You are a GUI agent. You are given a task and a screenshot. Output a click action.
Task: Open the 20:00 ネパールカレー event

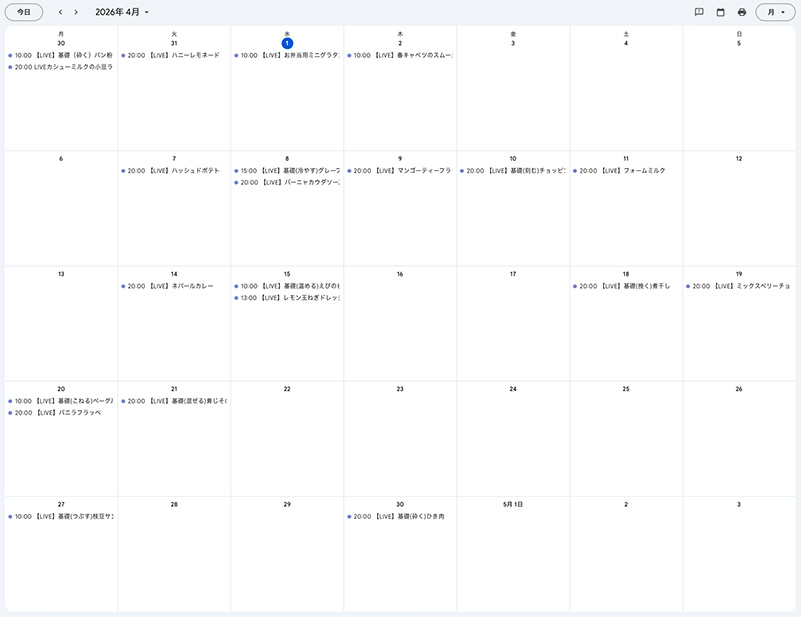pos(170,286)
